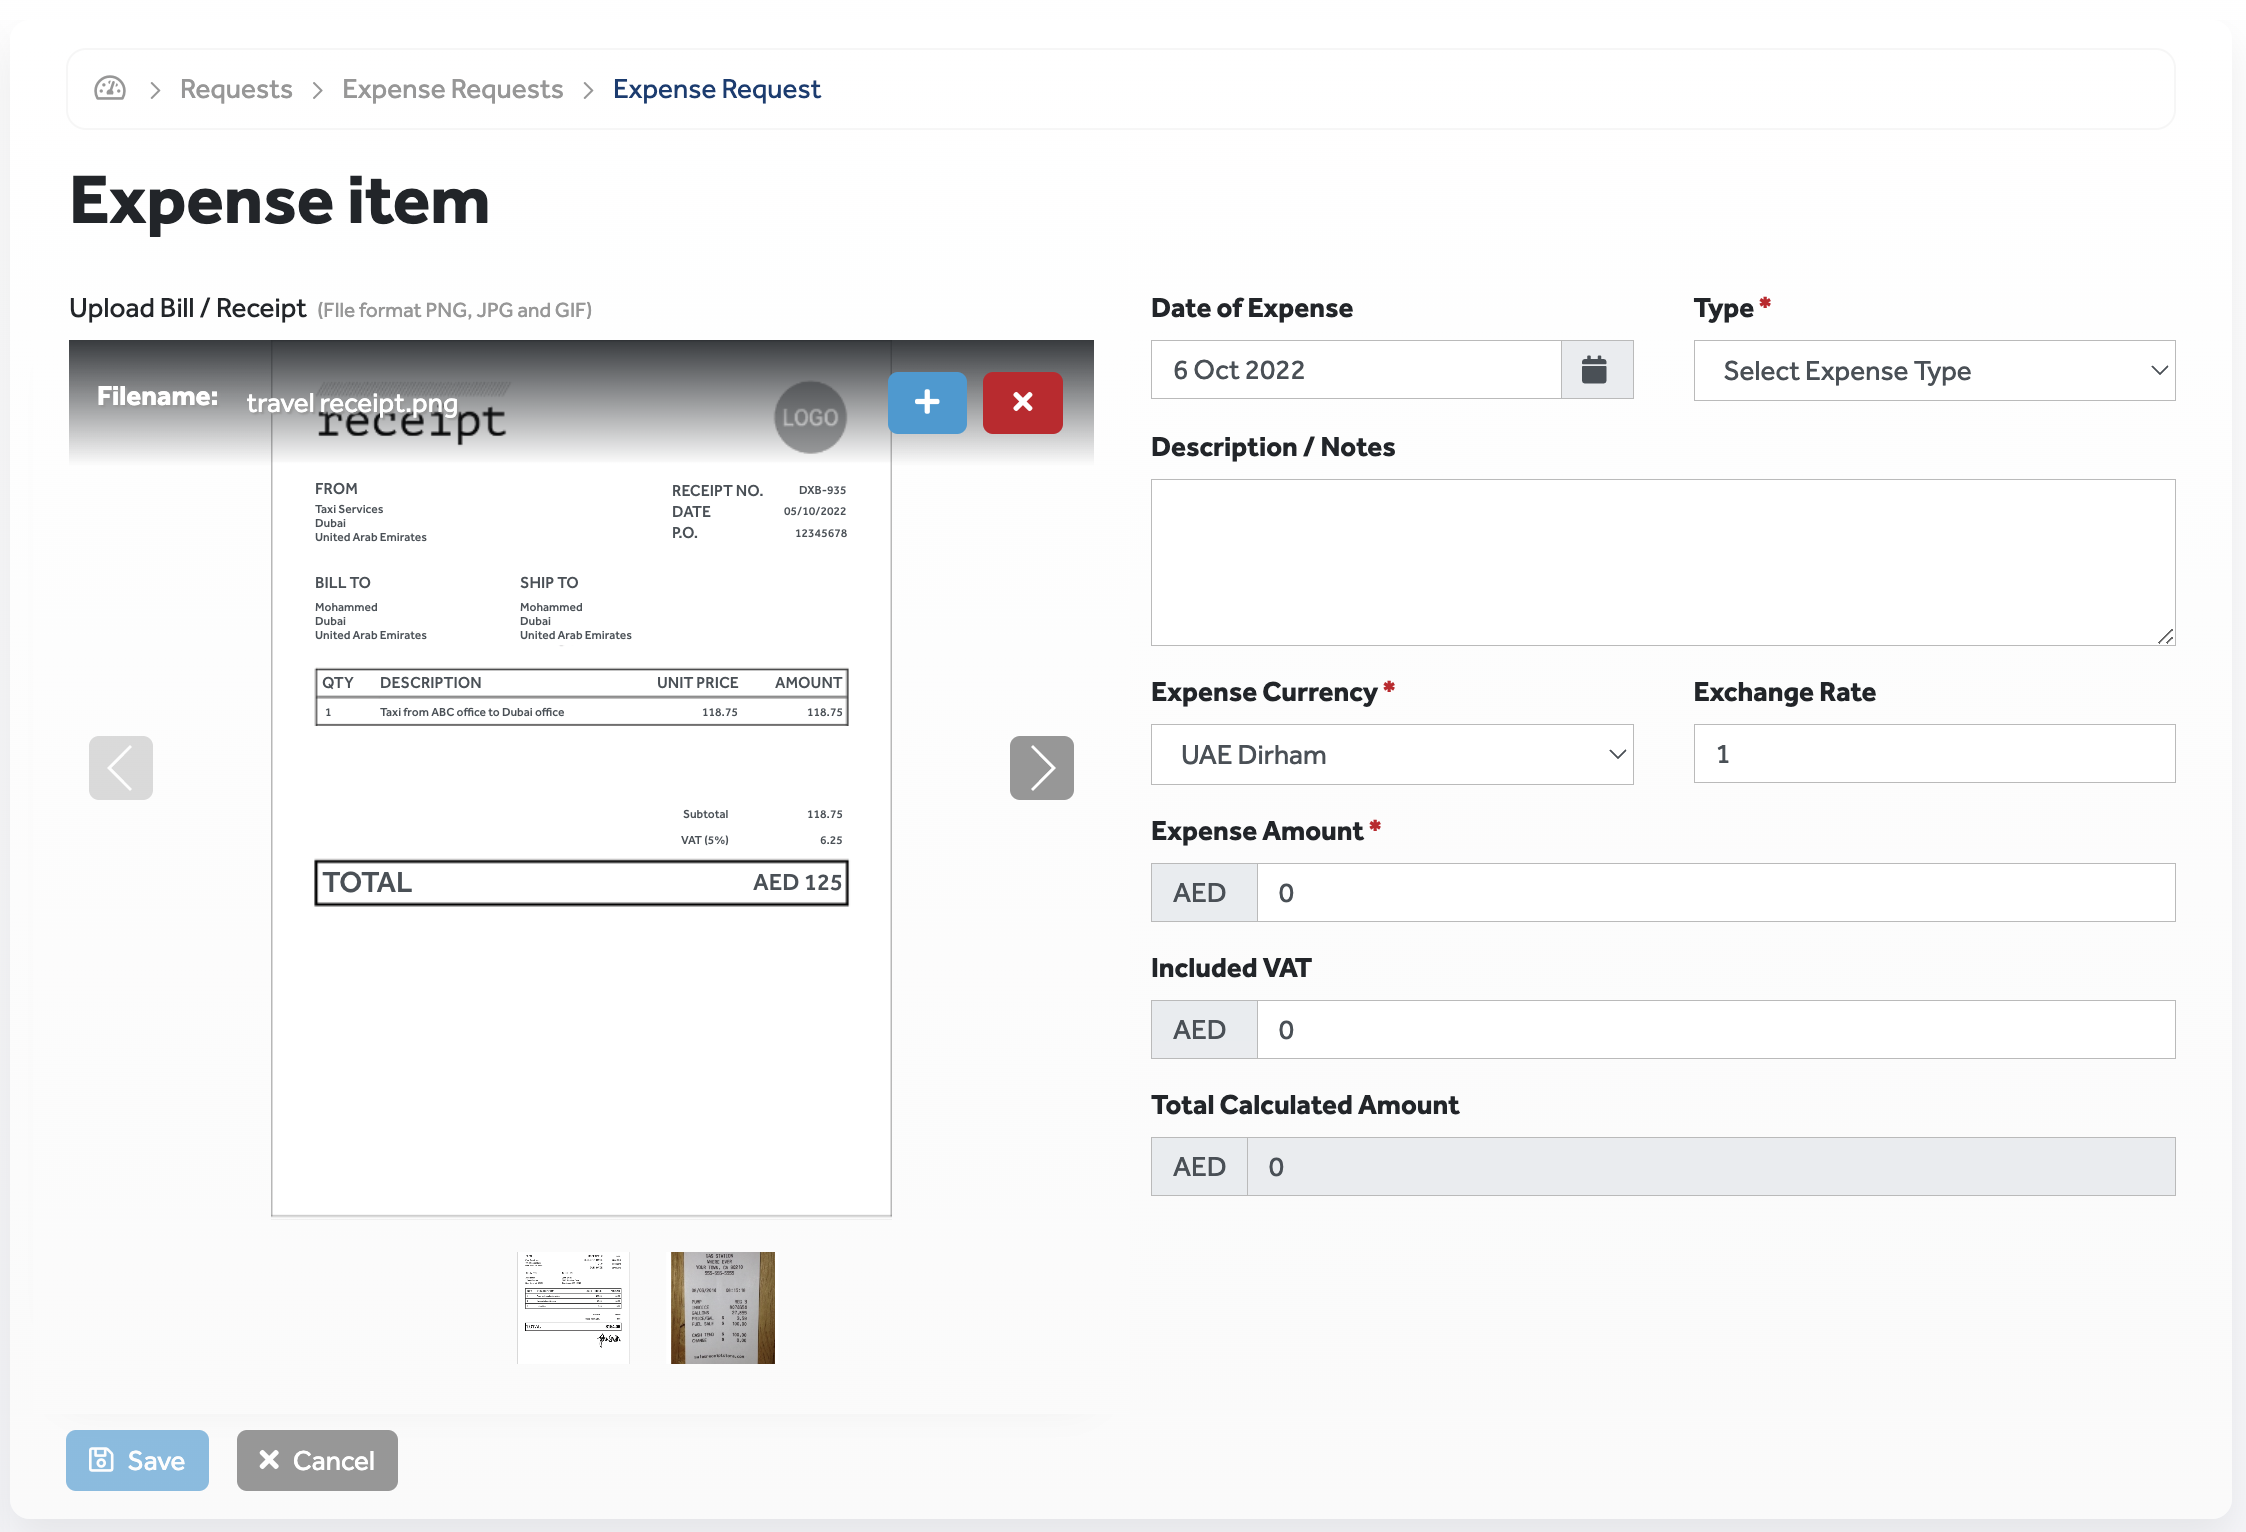This screenshot has width=2246, height=1532.
Task: Go to previous receipt image arrow
Action: [x=121, y=768]
